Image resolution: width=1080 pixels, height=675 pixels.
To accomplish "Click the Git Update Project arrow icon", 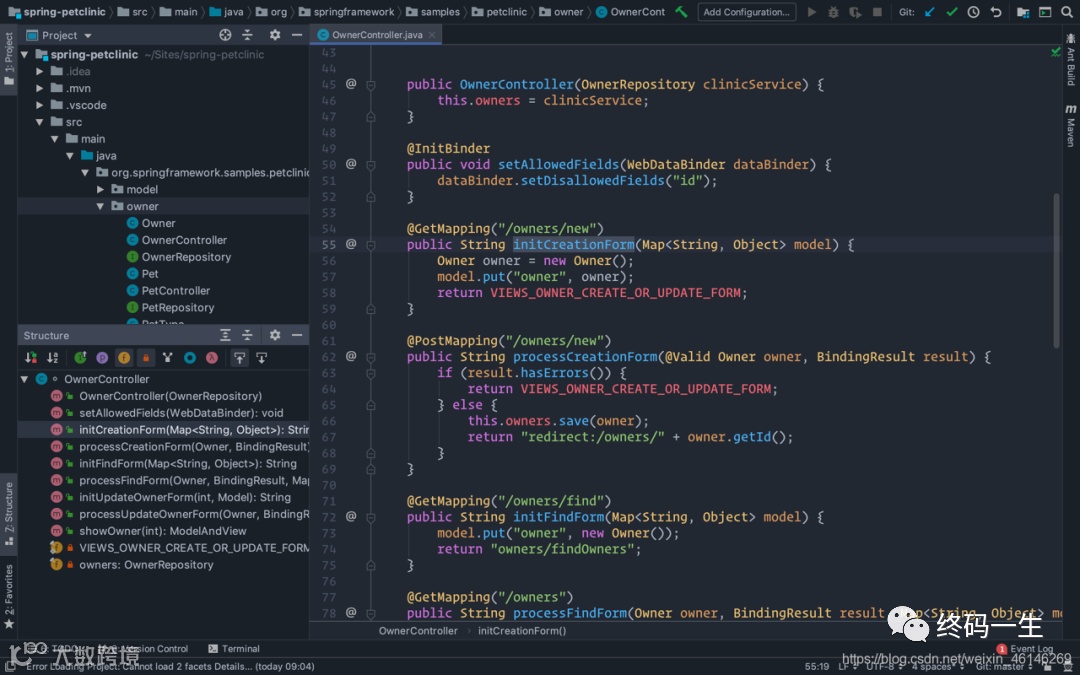I will pos(930,12).
